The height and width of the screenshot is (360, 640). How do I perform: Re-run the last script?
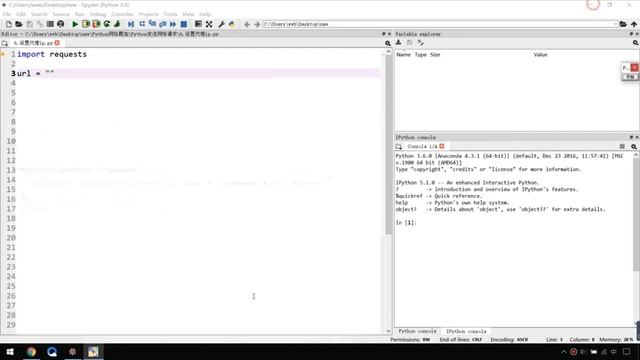107,24
